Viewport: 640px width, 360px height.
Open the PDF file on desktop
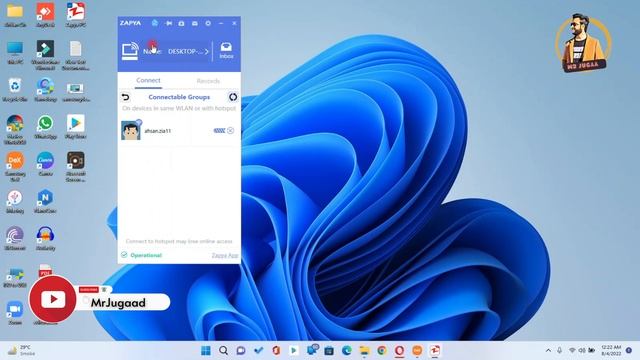click(45, 270)
